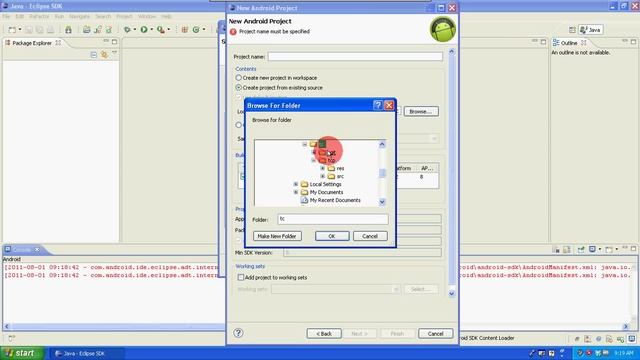Click the Back button in the wizard
Viewport: 640px width, 360px height.
324,333
